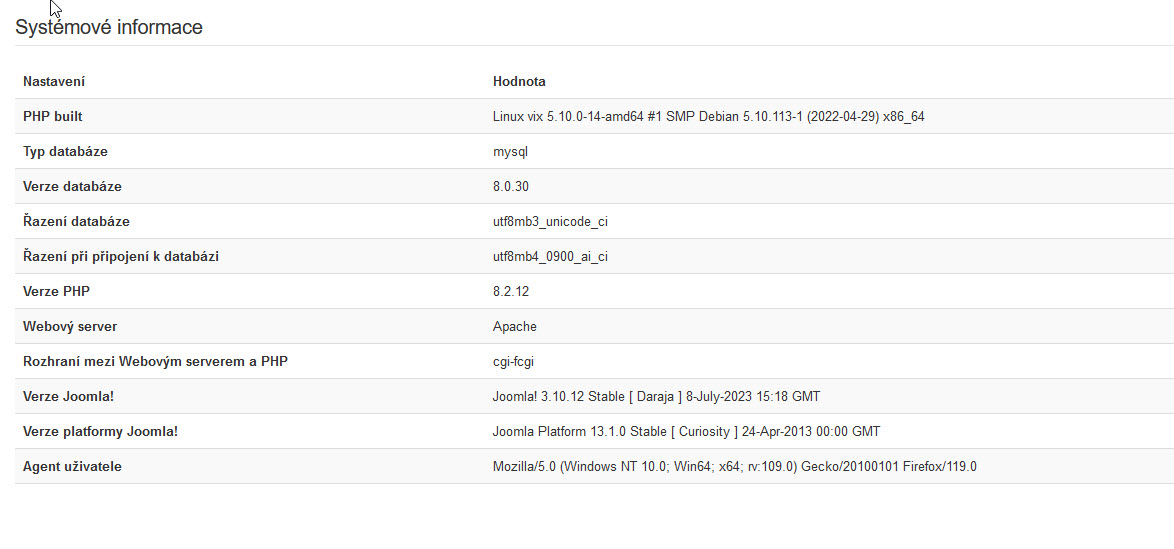Click the Mozilla/5.0 user agent string
Screen dimensions: 1174x549
(734, 467)
